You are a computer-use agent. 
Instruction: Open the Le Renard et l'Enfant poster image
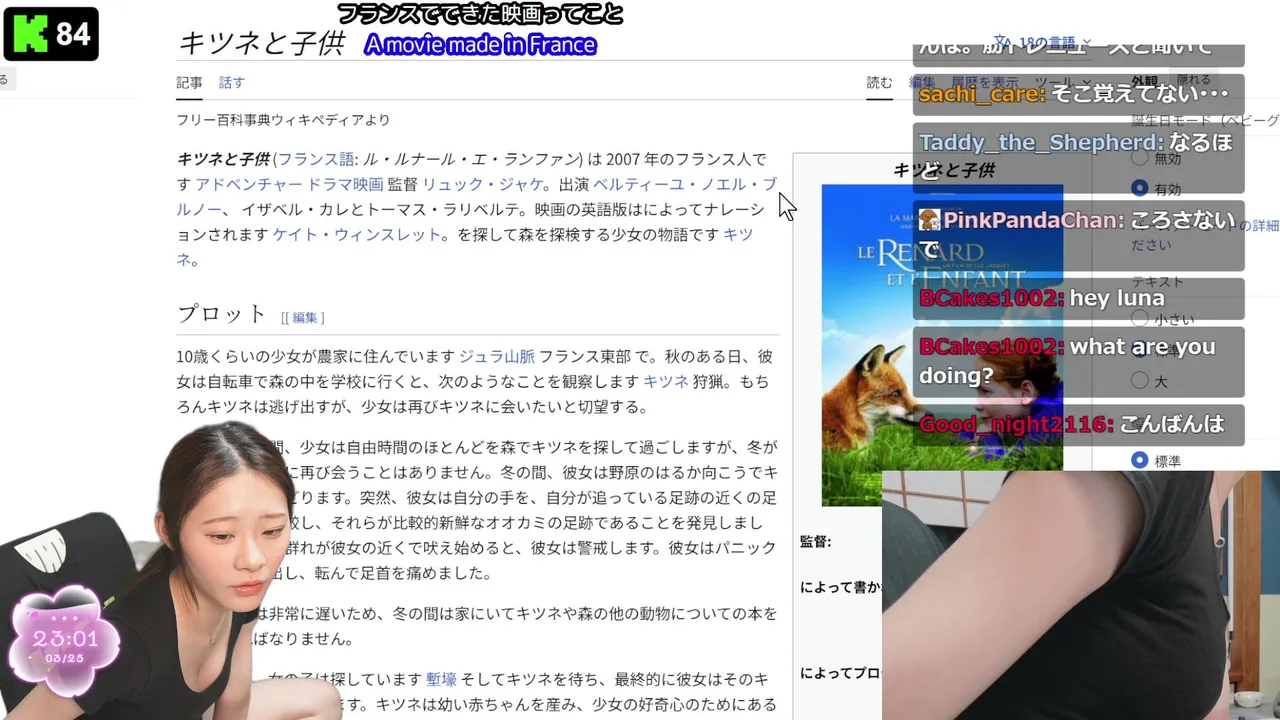pos(942,345)
